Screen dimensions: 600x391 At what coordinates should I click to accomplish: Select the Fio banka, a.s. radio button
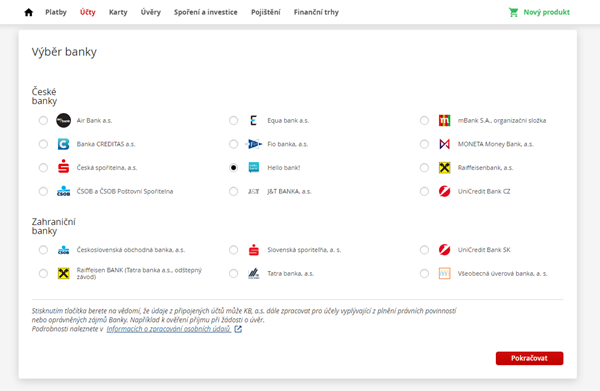(233, 144)
